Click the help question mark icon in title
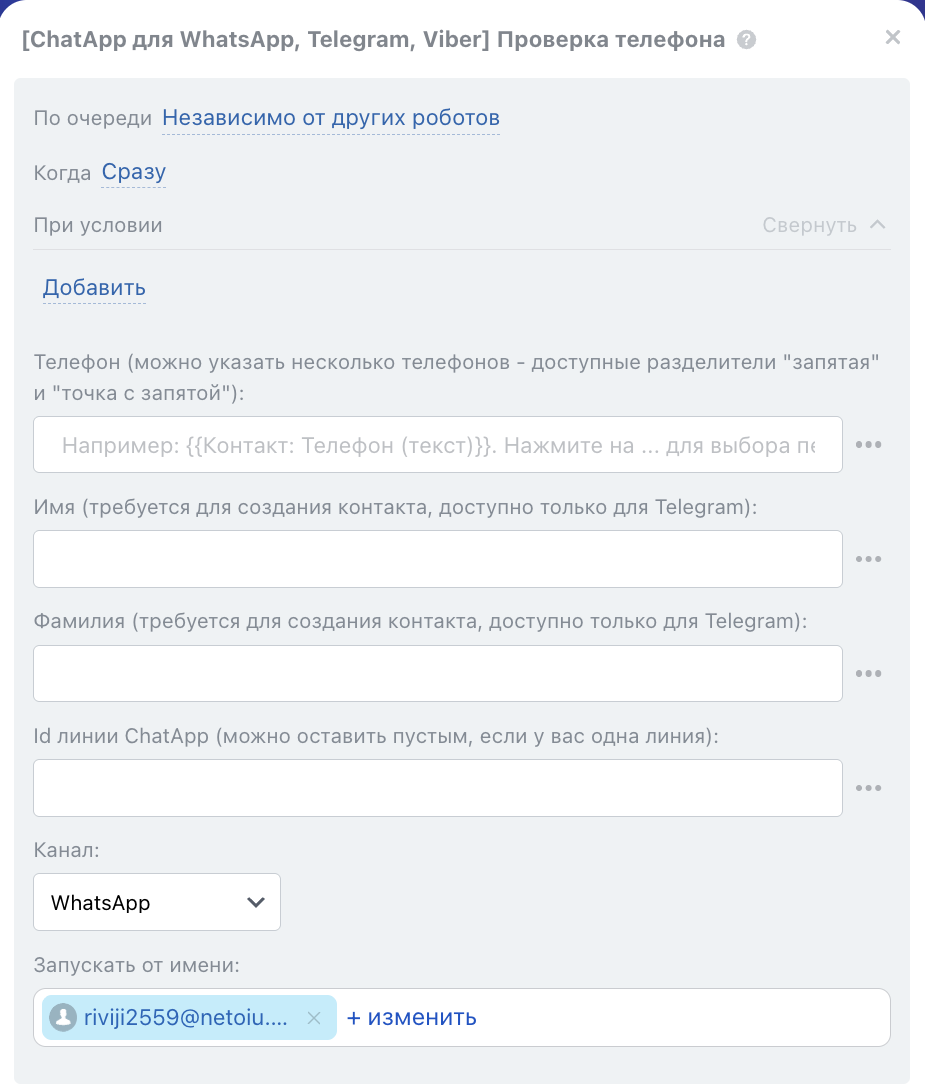925x1092 pixels. coord(746,41)
